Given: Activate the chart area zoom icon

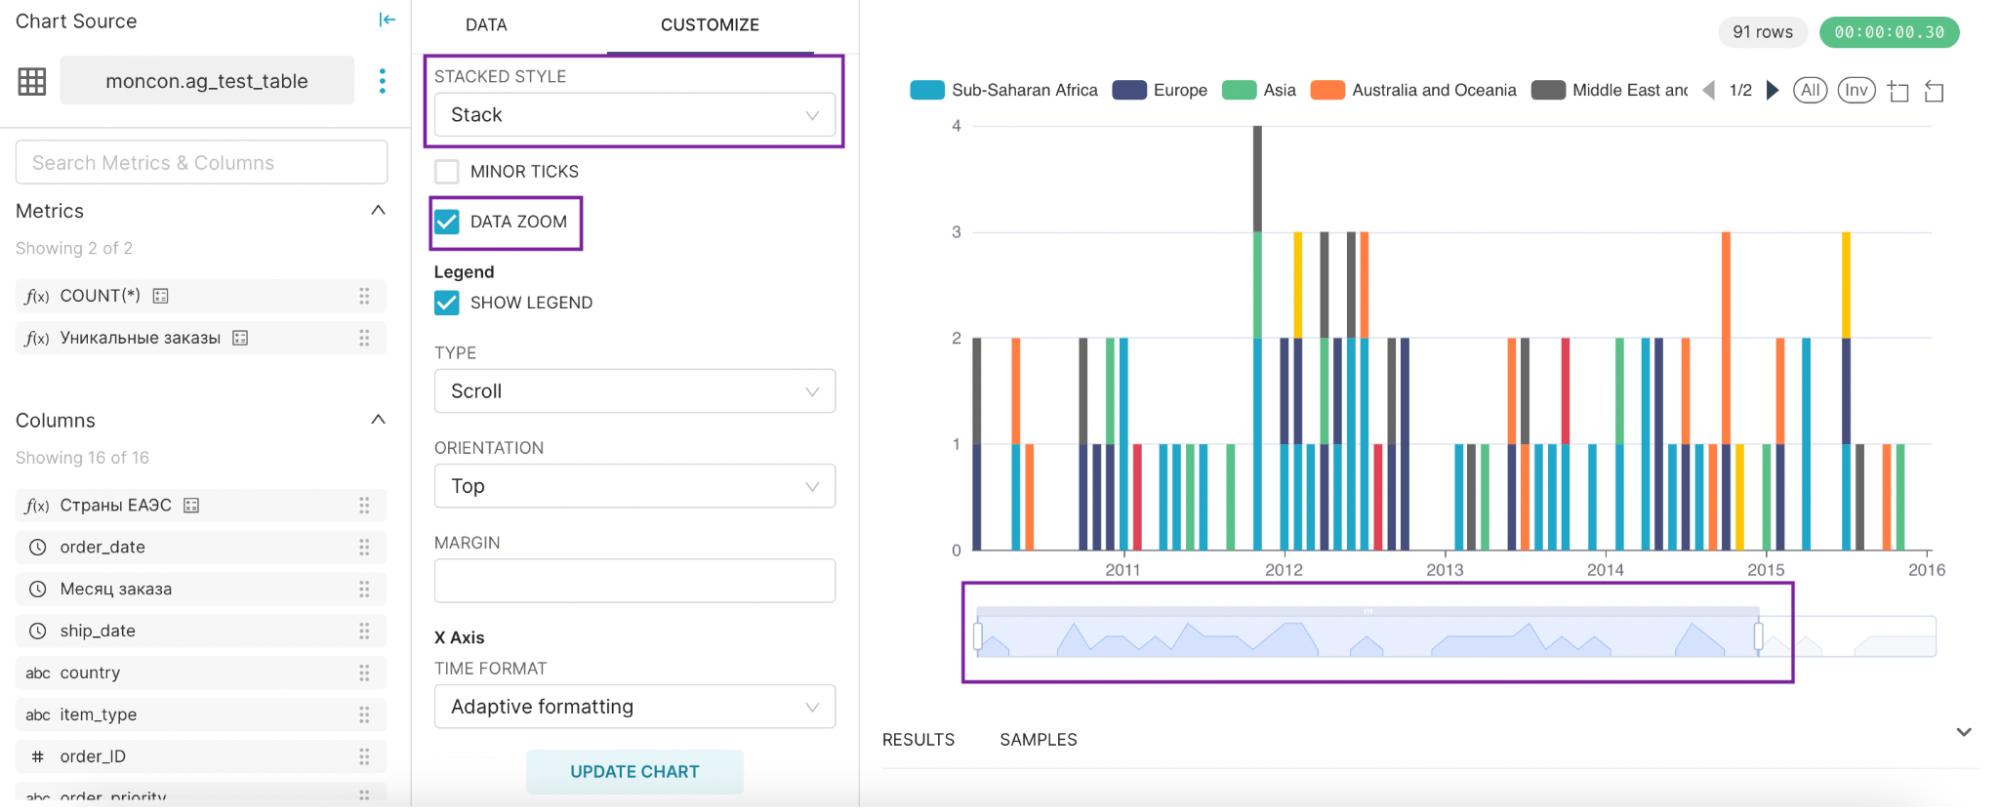Looking at the screenshot, I should [x=1898, y=92].
